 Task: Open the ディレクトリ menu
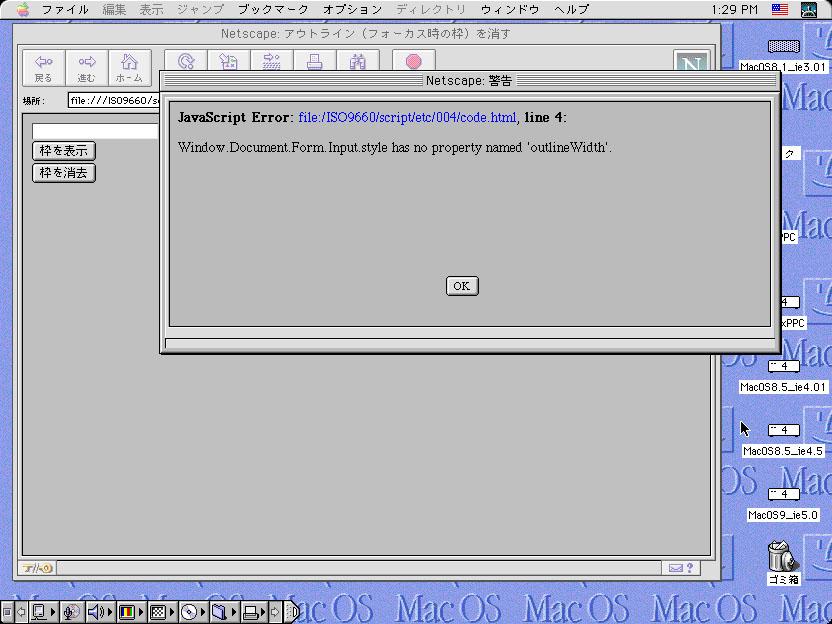(x=431, y=10)
